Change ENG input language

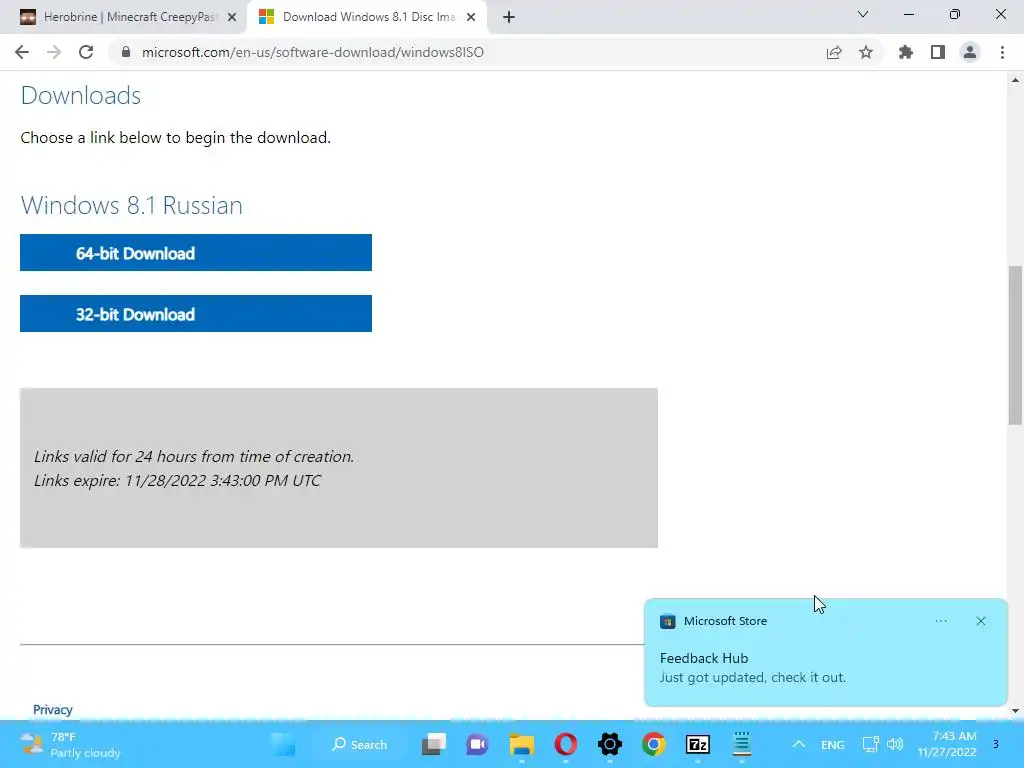(x=833, y=744)
